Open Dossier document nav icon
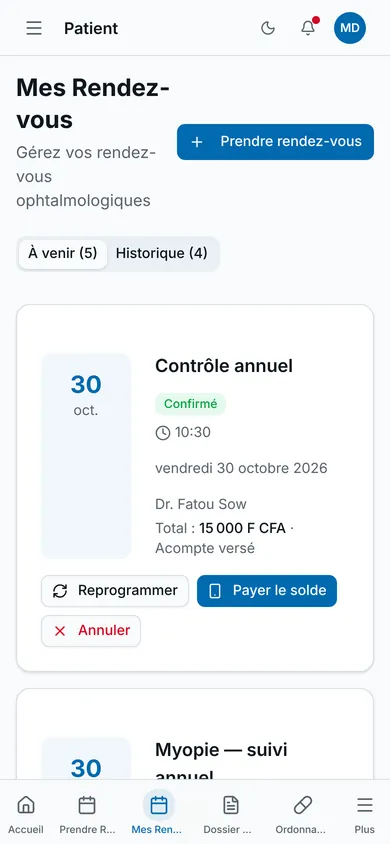390x844 pixels. point(230,813)
